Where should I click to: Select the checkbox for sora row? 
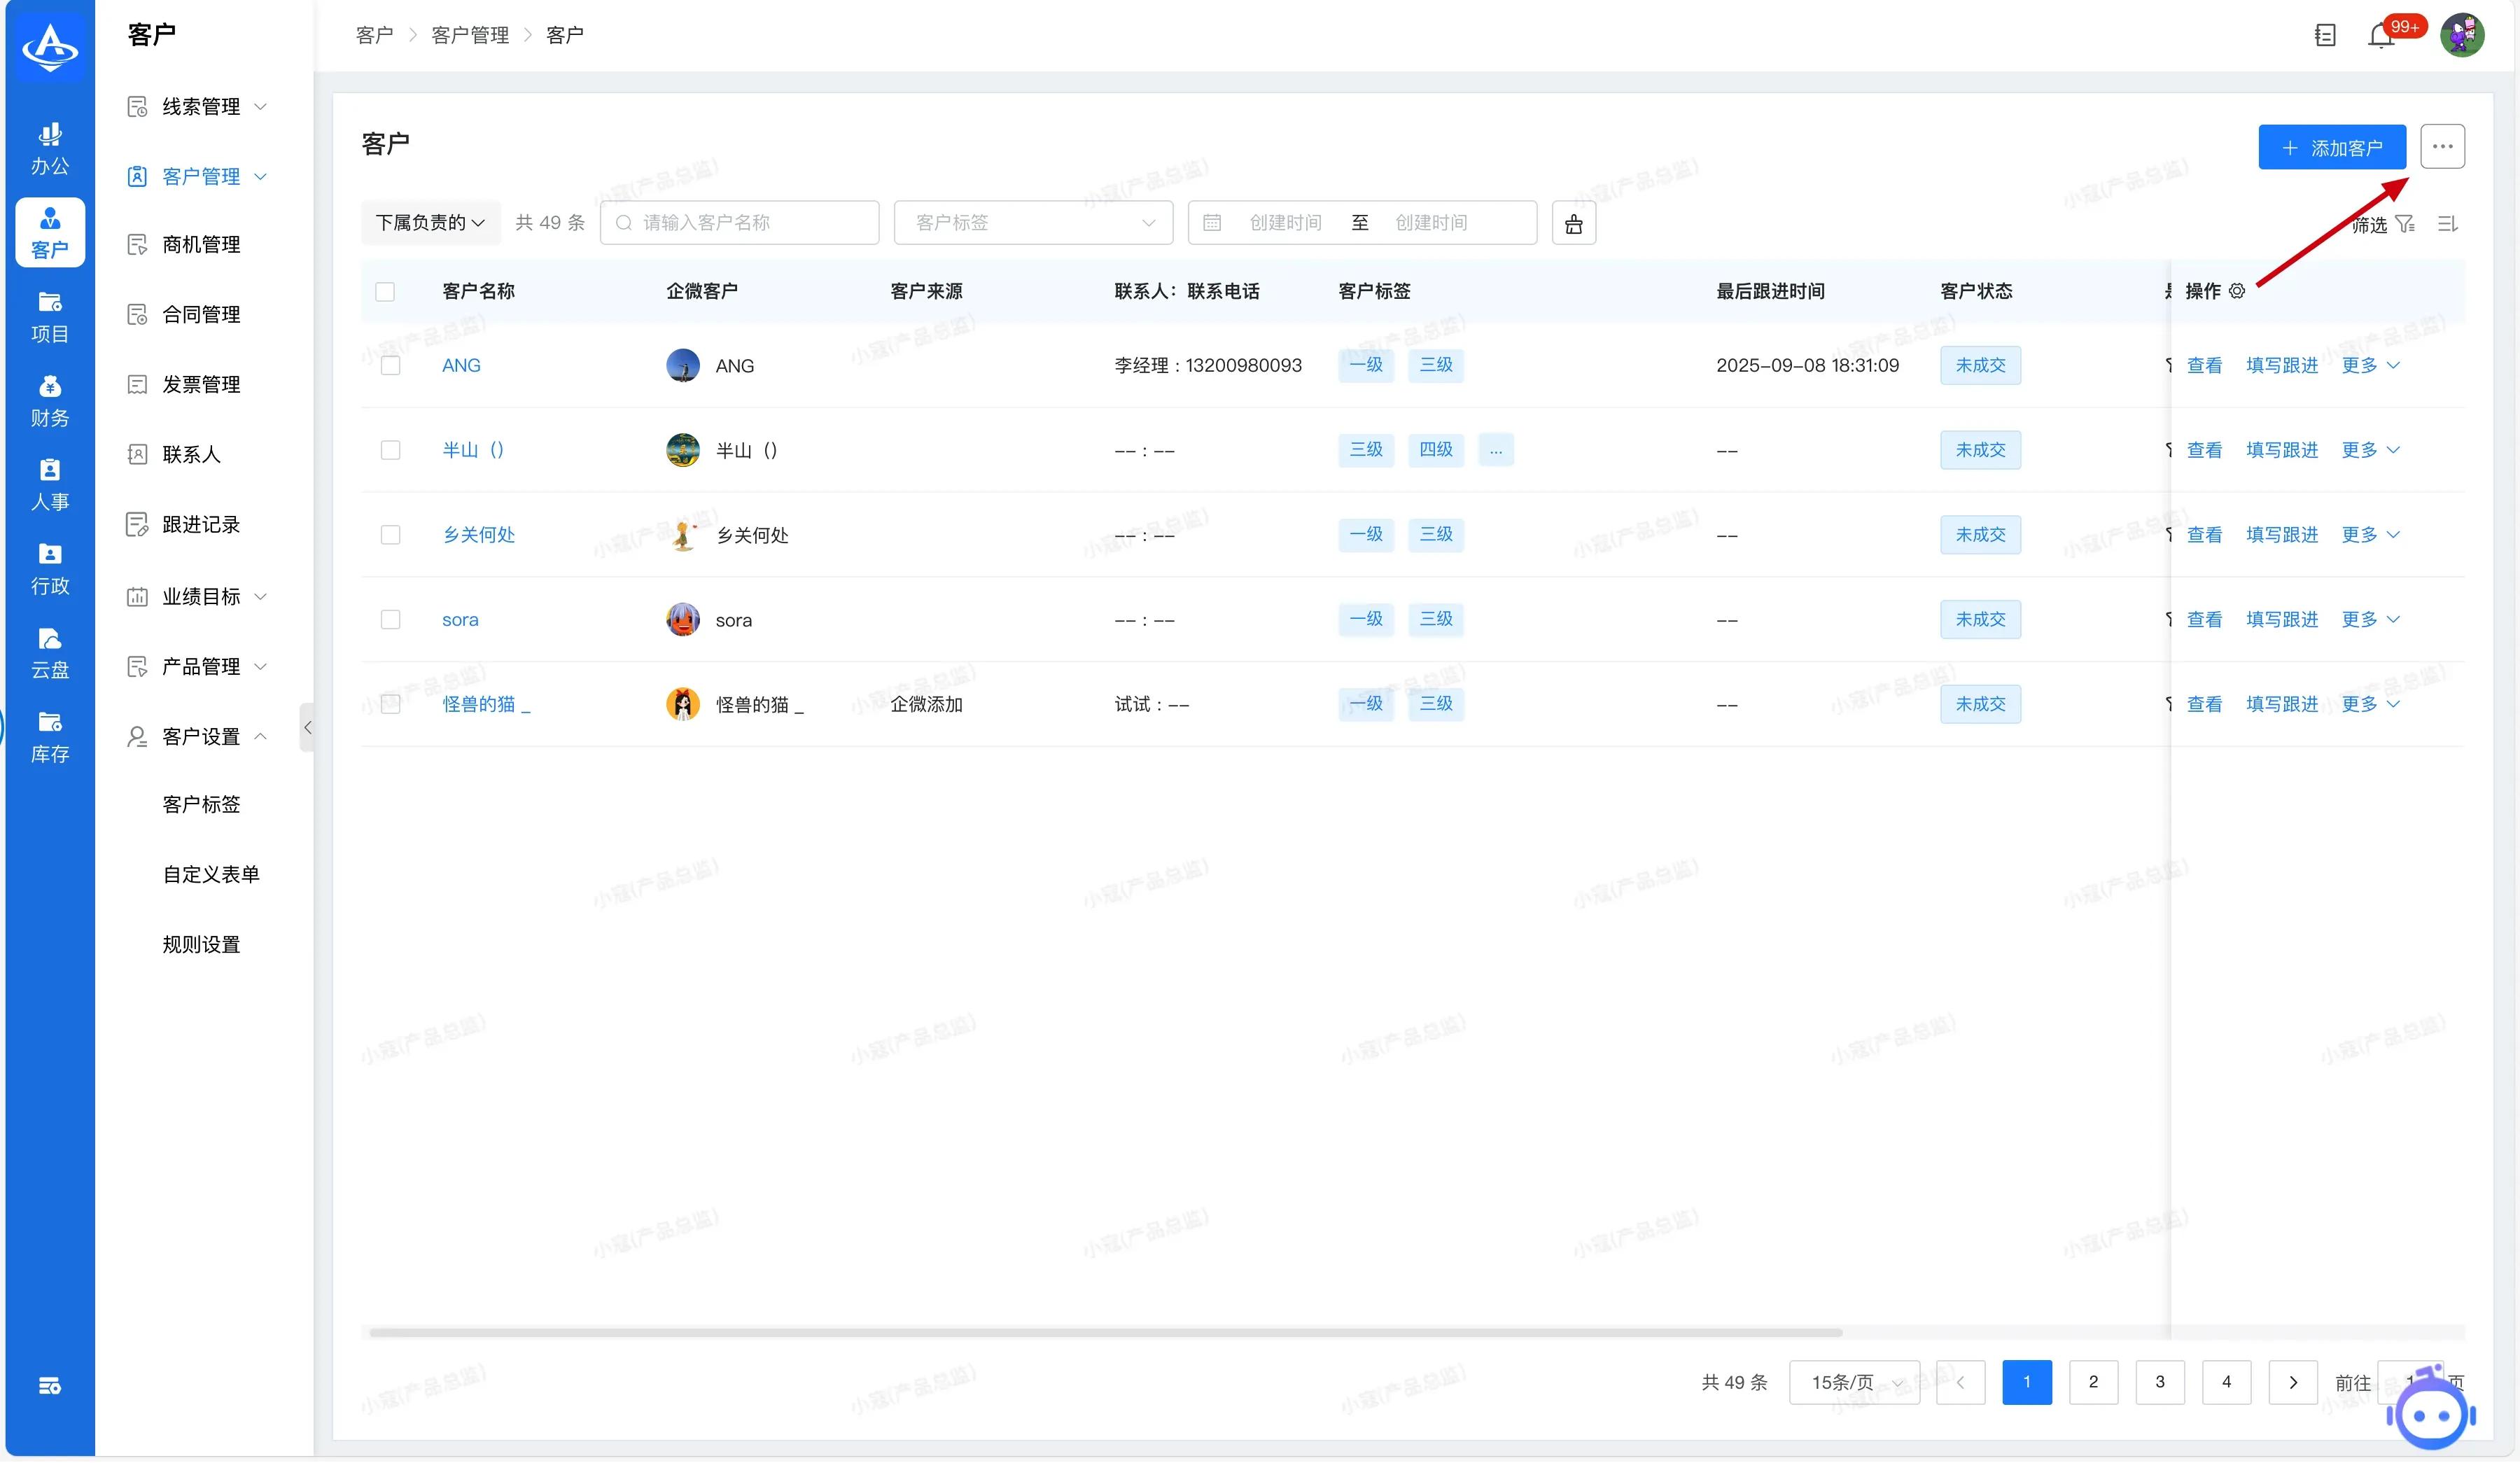coord(391,620)
